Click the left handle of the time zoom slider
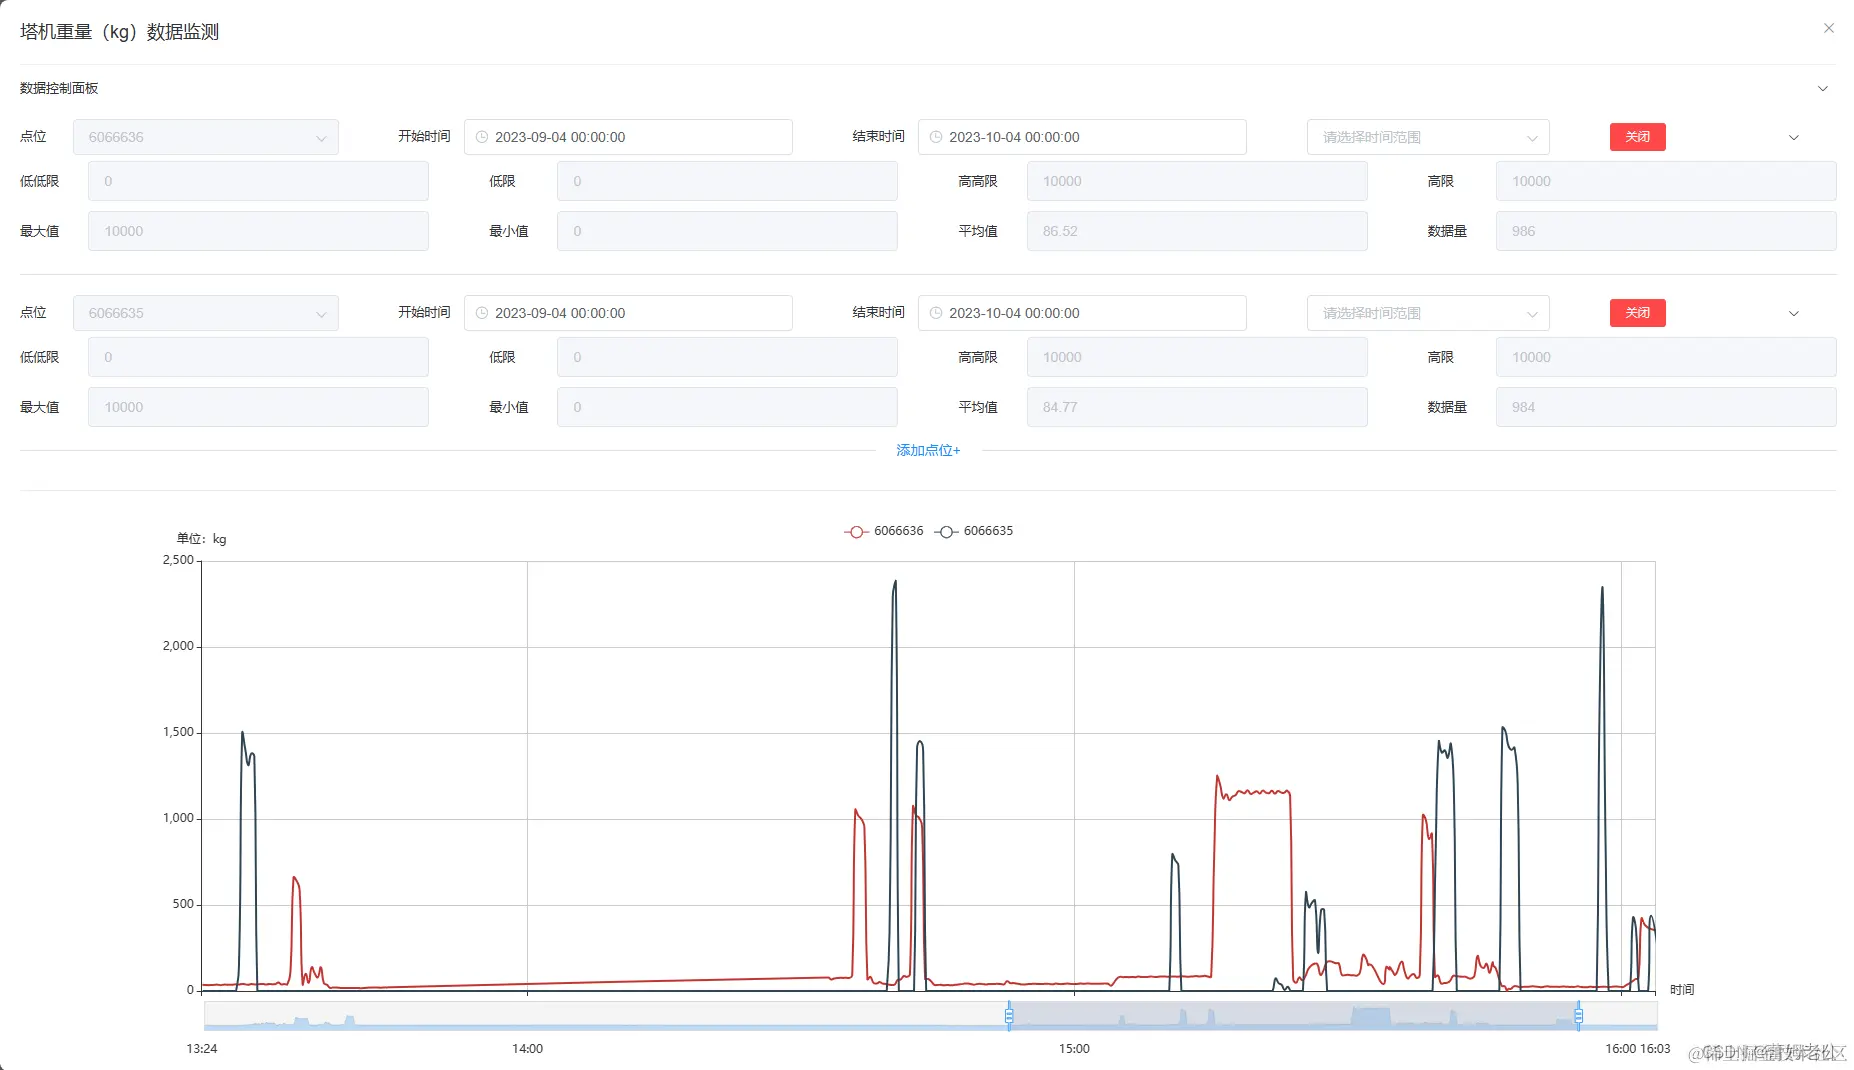This screenshot has height=1070, width=1854. [x=1009, y=1016]
